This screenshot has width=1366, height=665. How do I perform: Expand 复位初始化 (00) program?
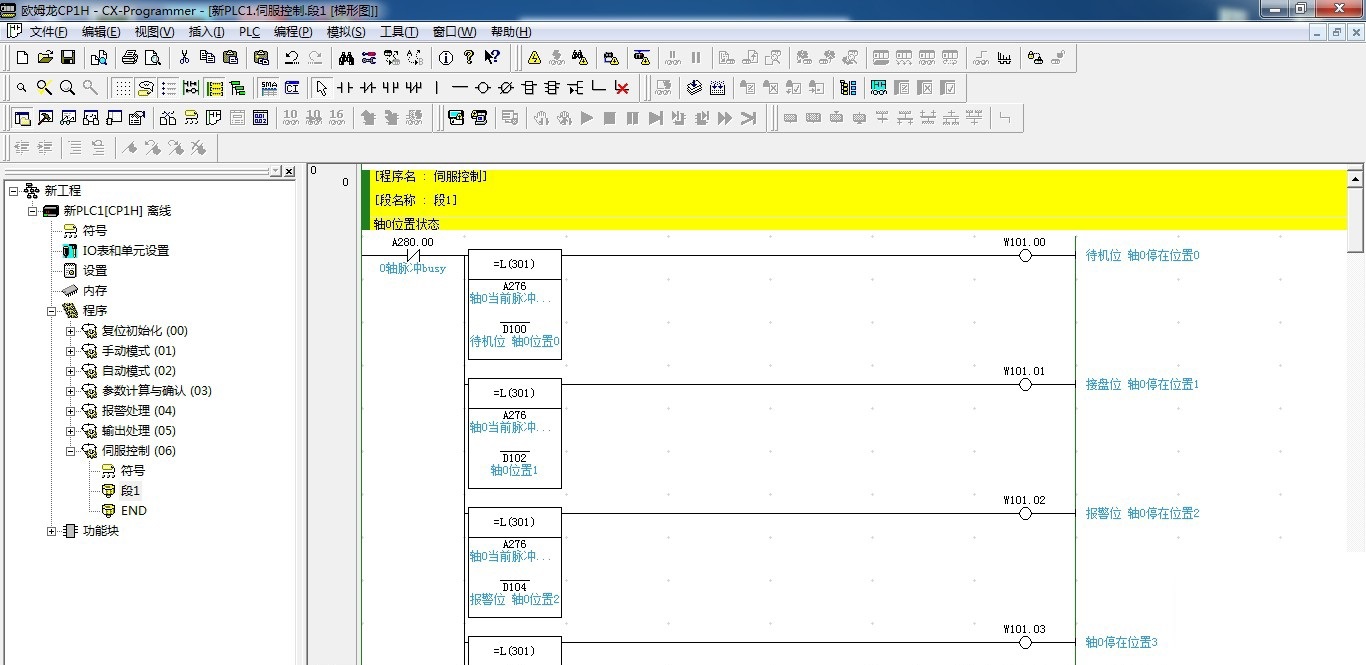(70, 331)
